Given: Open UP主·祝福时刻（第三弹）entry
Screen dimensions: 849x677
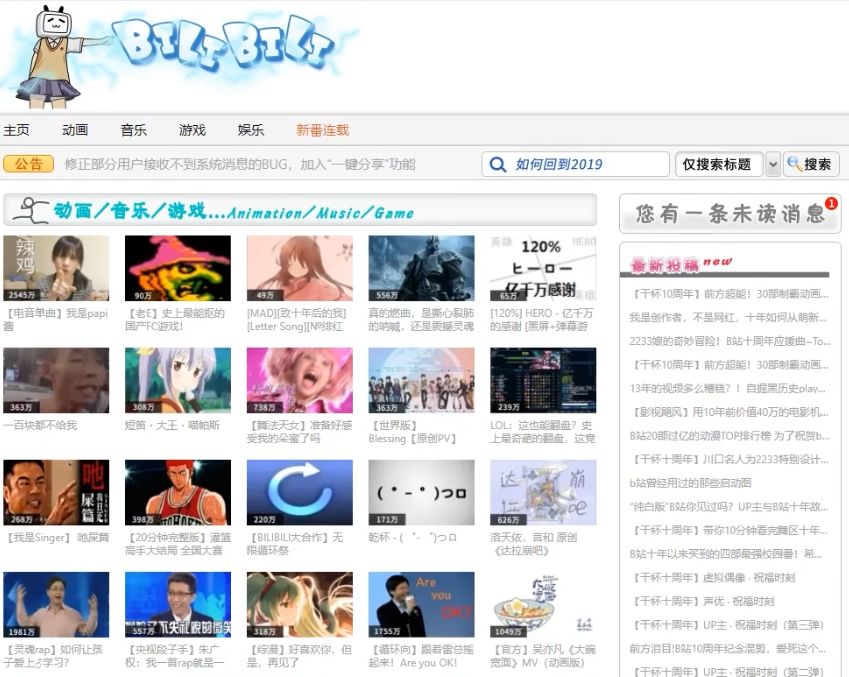Looking at the screenshot, I should (x=727, y=625).
